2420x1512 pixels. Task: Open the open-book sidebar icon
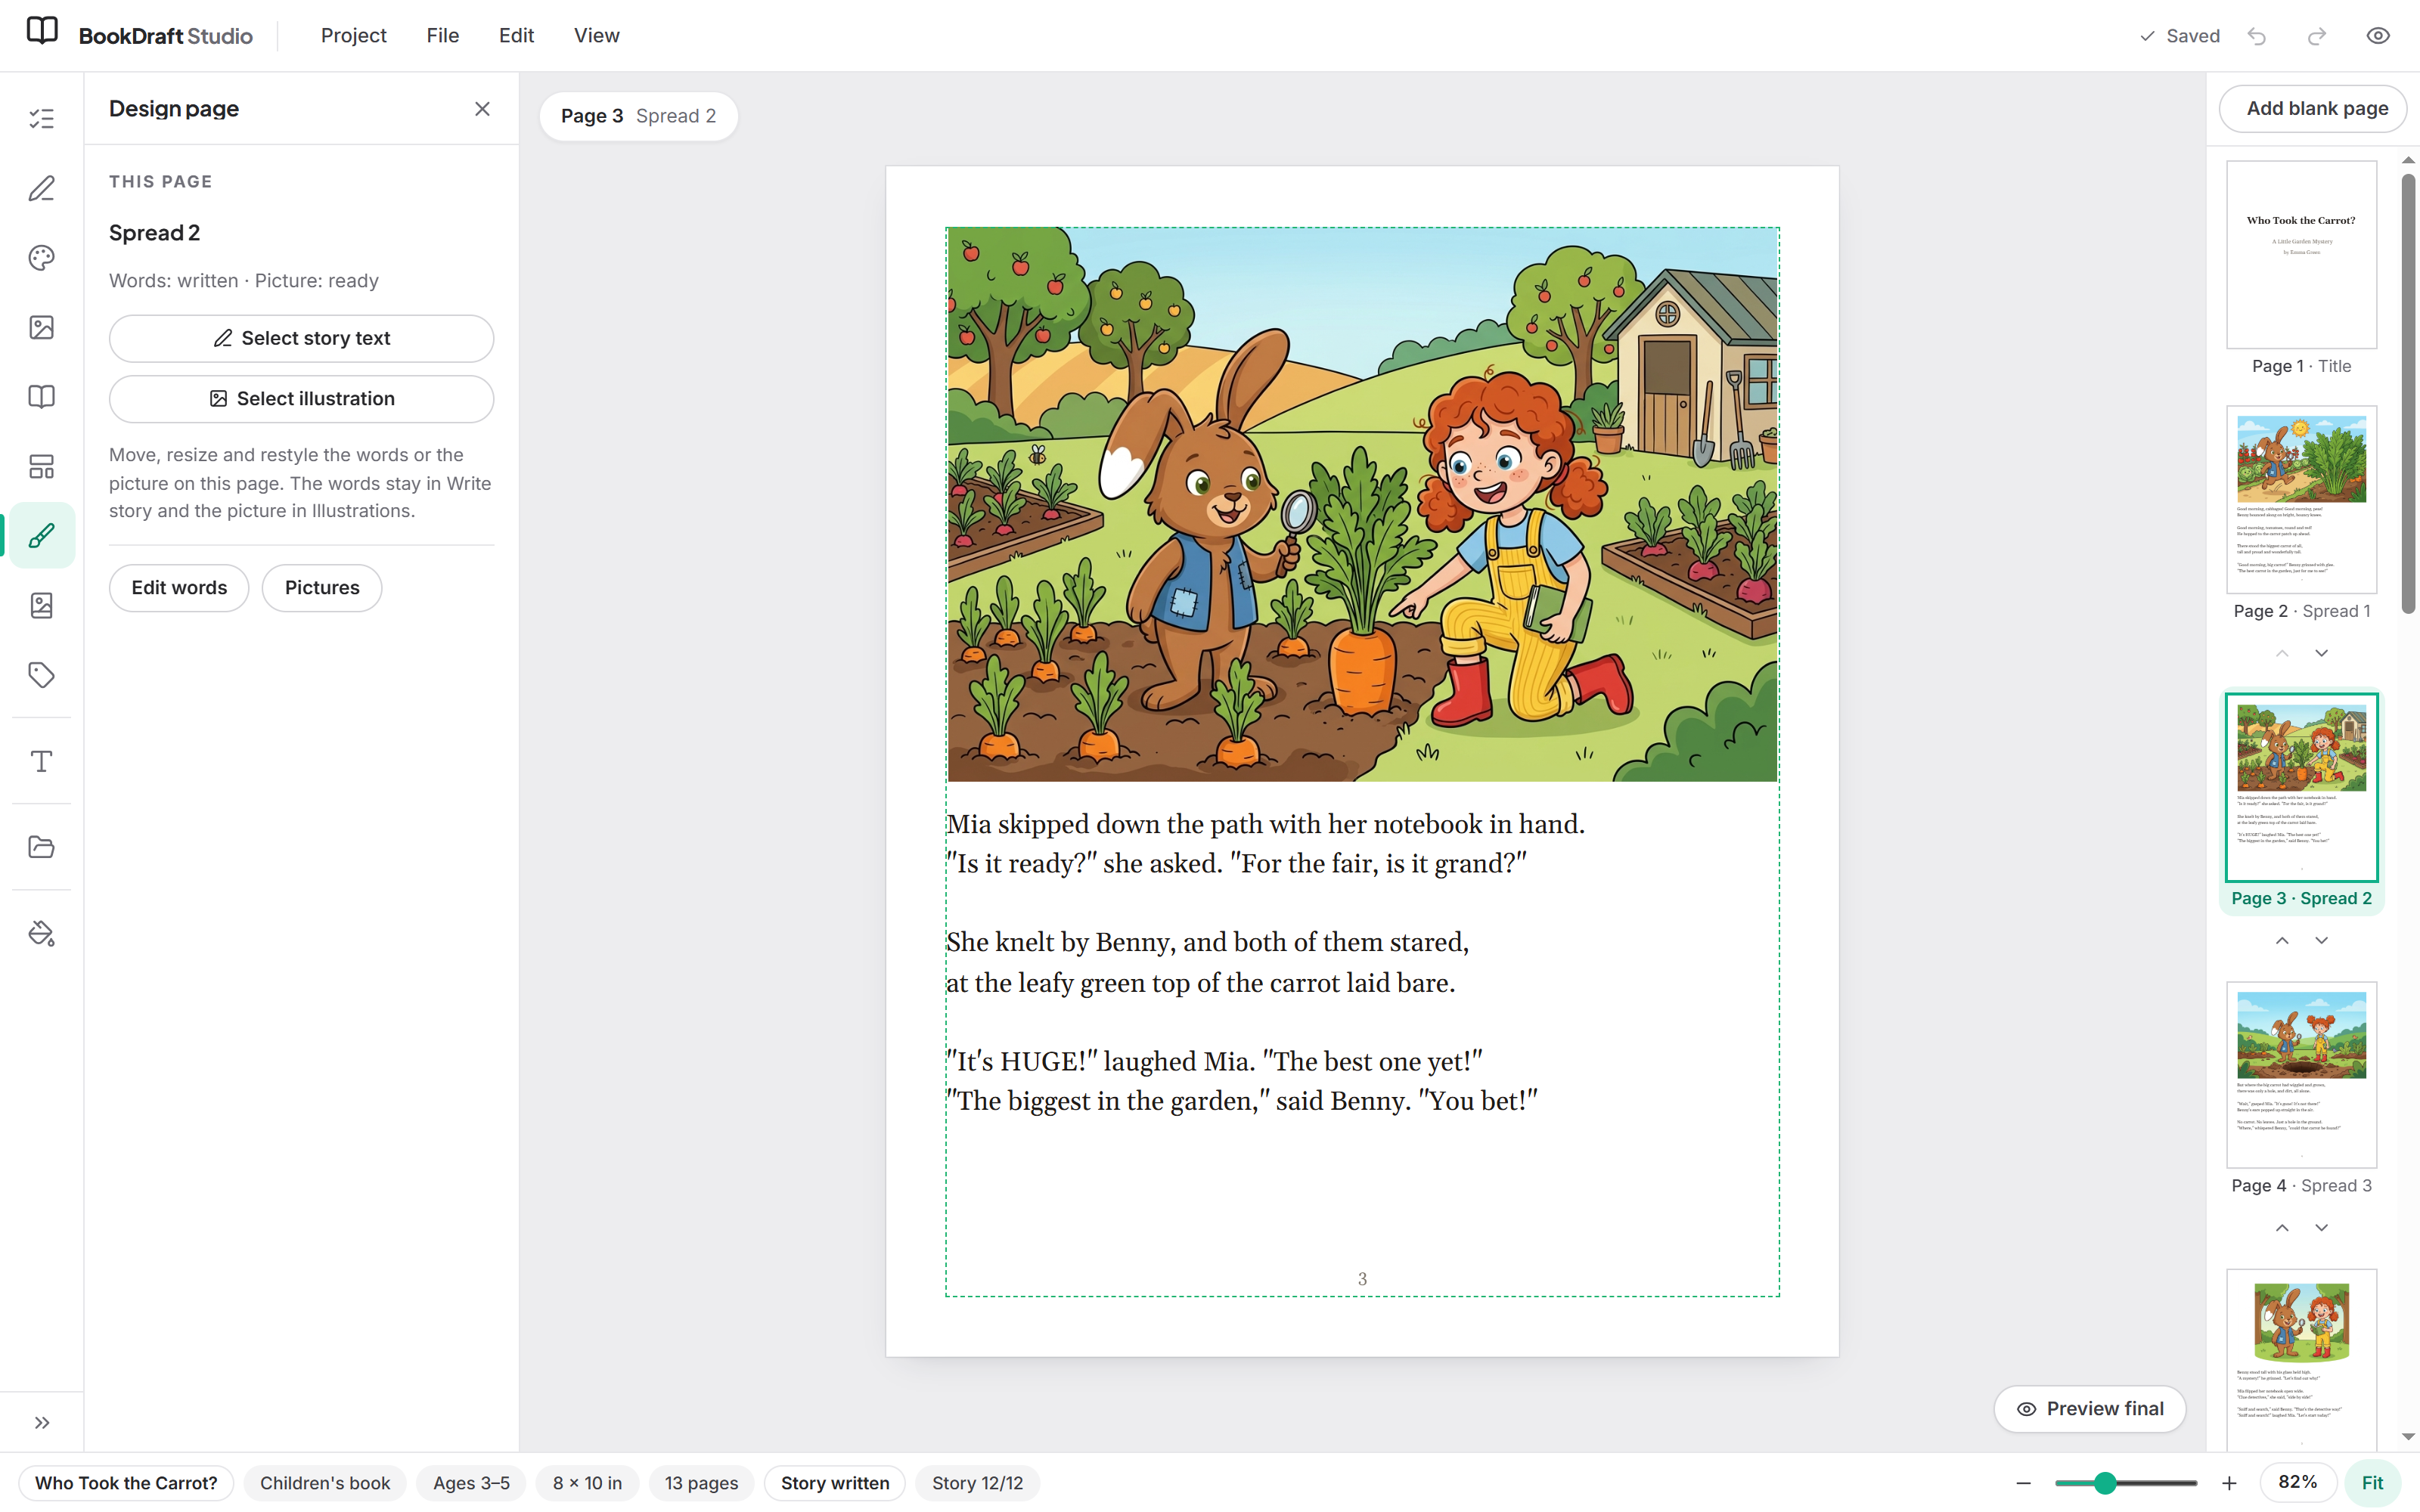point(41,397)
